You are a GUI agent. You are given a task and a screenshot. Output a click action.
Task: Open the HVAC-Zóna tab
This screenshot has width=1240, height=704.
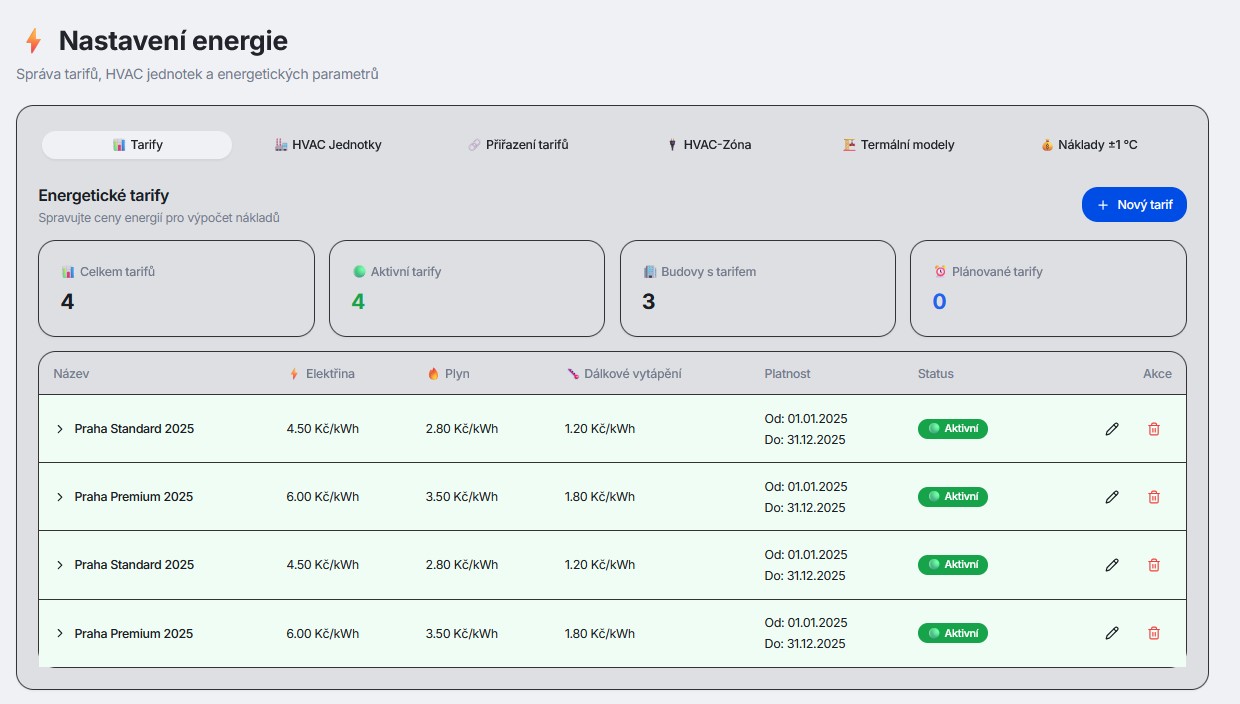tap(708, 145)
